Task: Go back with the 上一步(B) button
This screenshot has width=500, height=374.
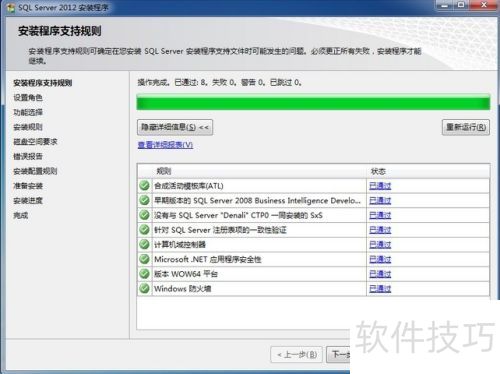Action: pyautogui.click(x=296, y=355)
